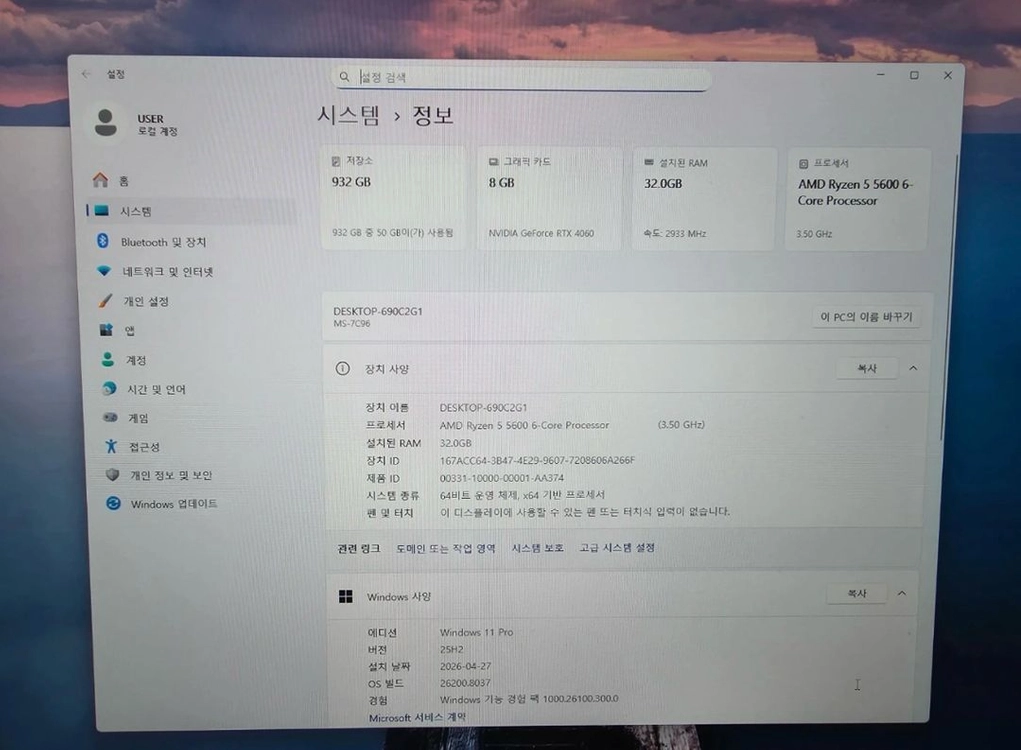Click 64비트 운영 체제 시스템 종류 value

(x=522, y=495)
